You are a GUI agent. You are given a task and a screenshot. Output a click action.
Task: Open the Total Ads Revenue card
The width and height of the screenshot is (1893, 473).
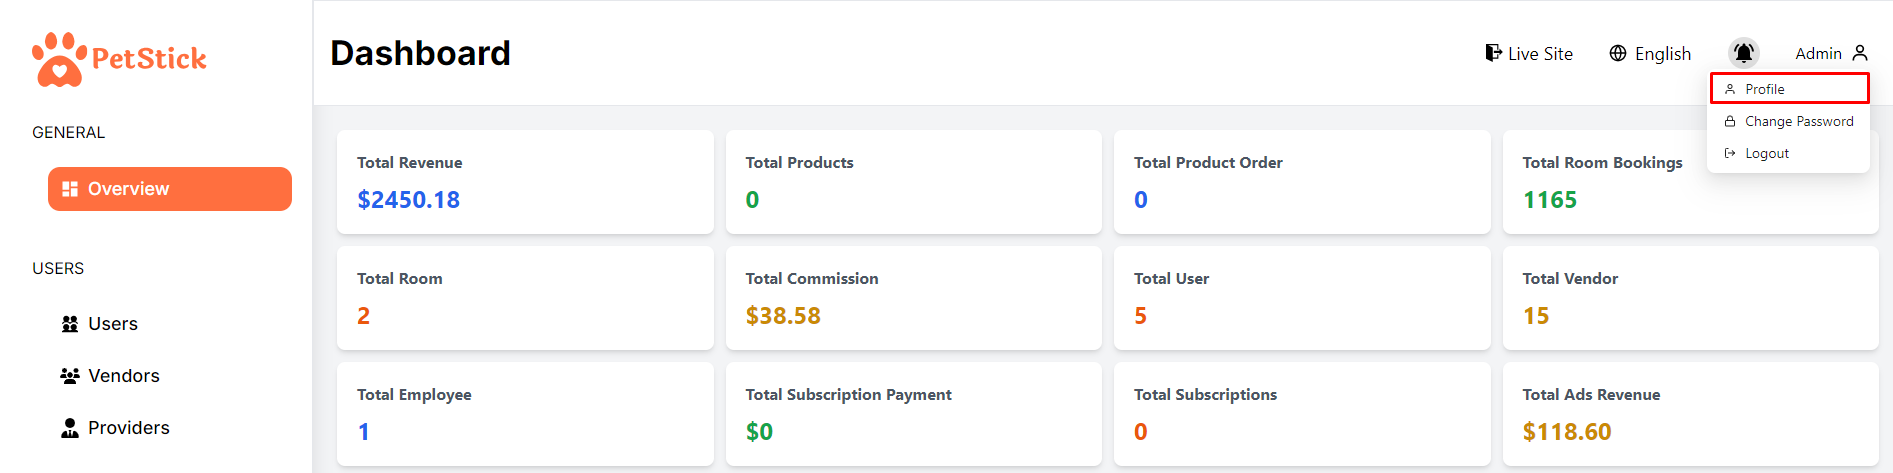point(1690,414)
